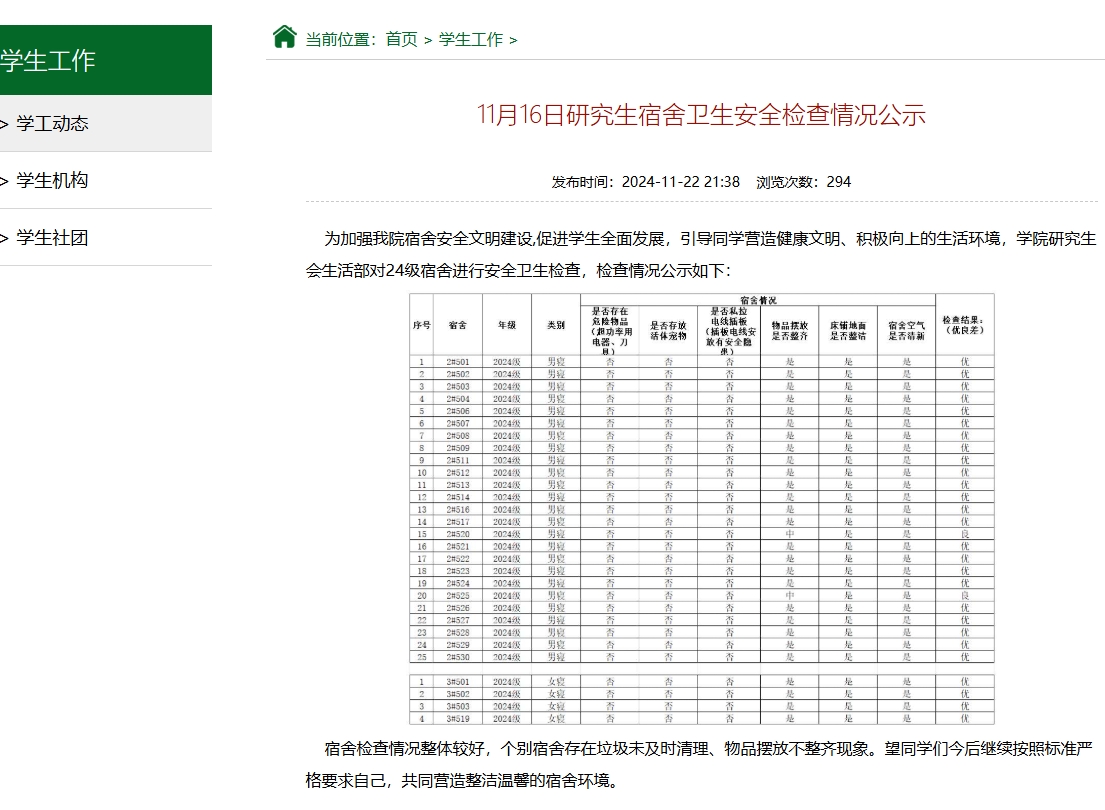Click the dorm cell 3#519 in the last row
The width and height of the screenshot is (1105, 810).
click(458, 718)
